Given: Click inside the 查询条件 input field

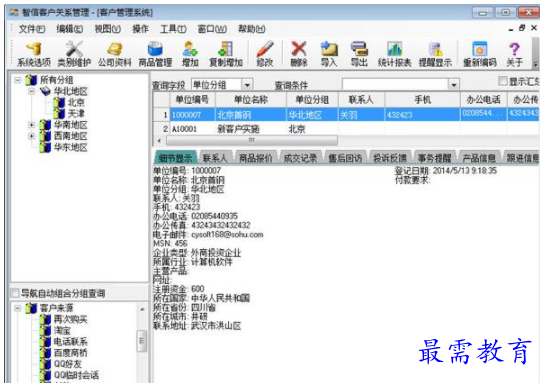Looking at the screenshot, I should coord(395,84).
